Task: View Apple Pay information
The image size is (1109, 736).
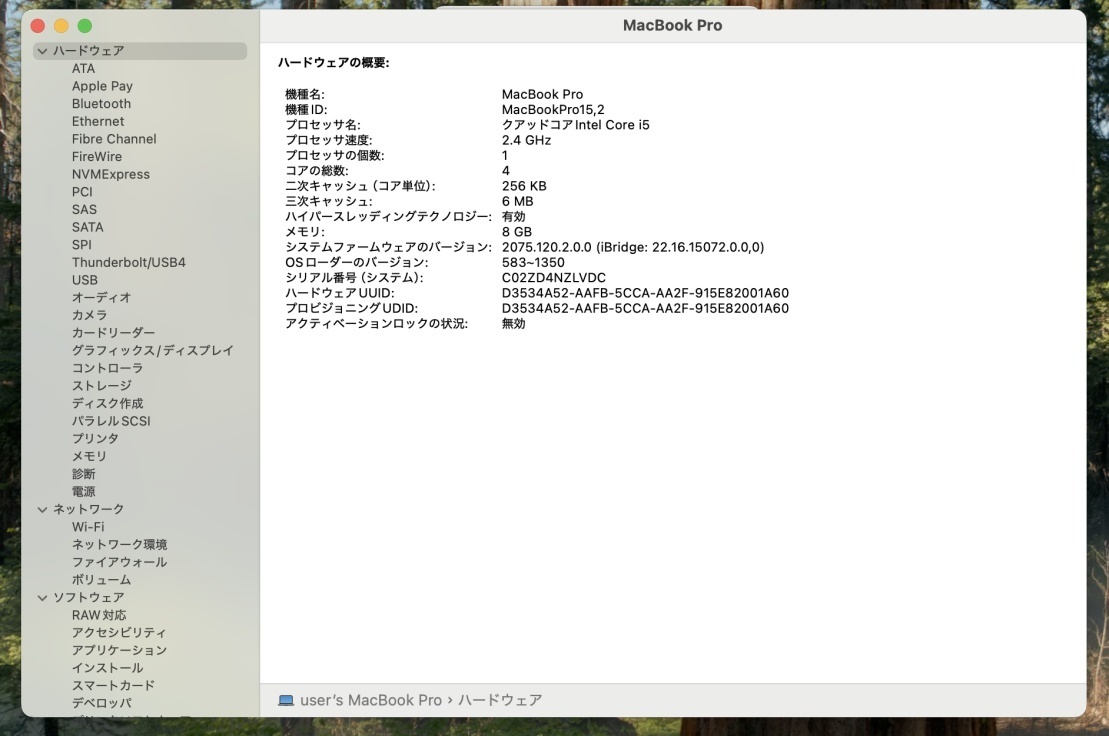Action: tap(101, 85)
